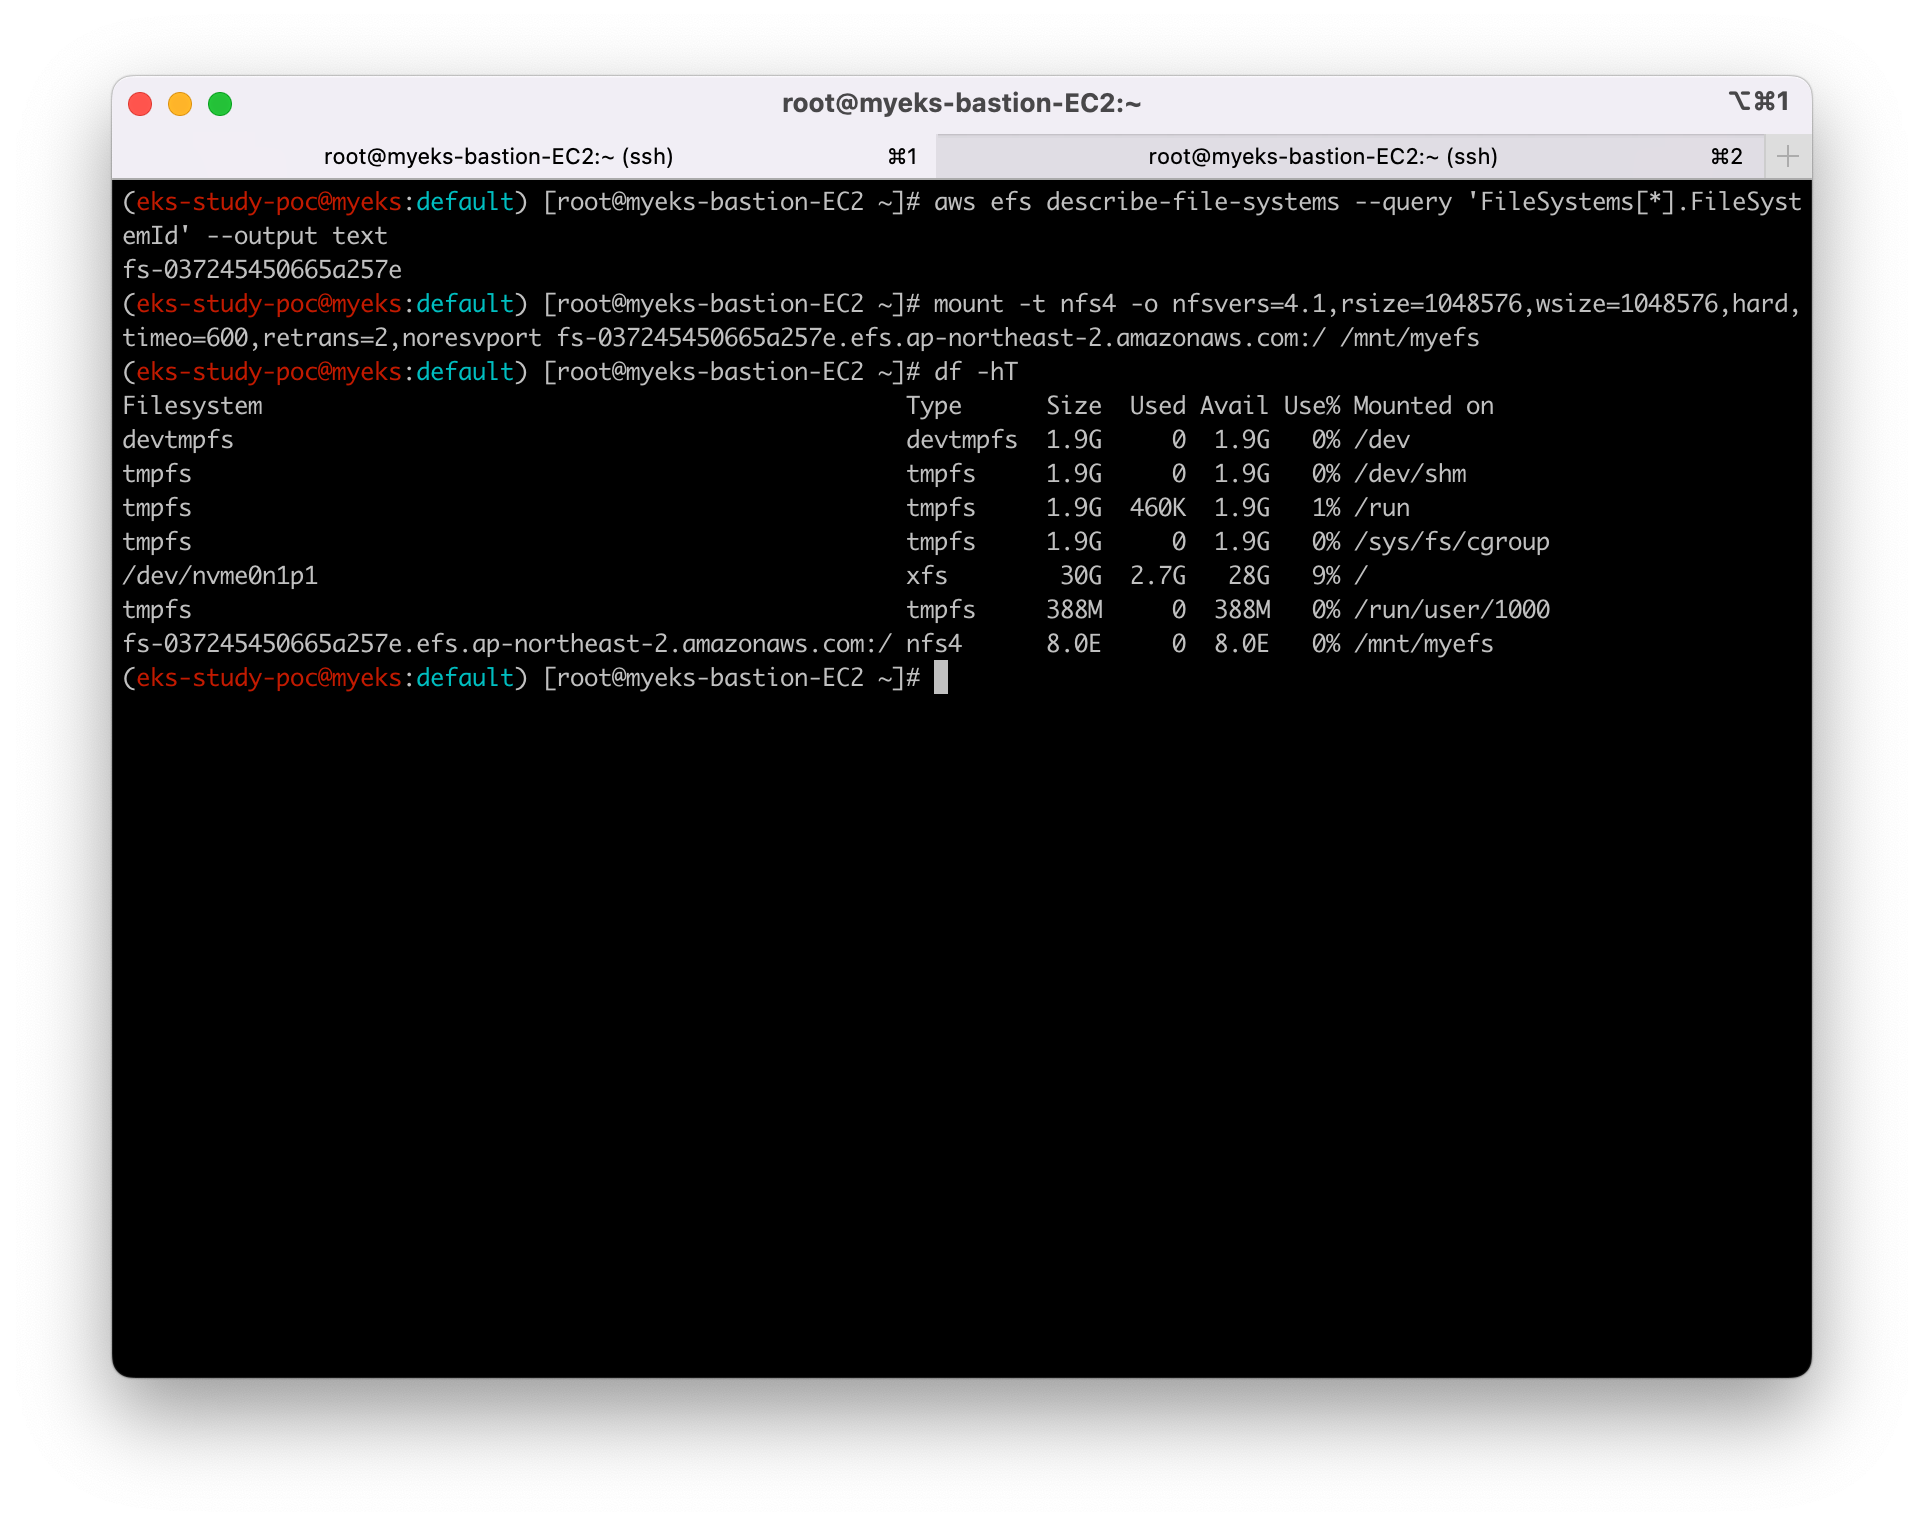Click the 'Mounted on' column header
1924x1526 pixels.
[1423, 406]
